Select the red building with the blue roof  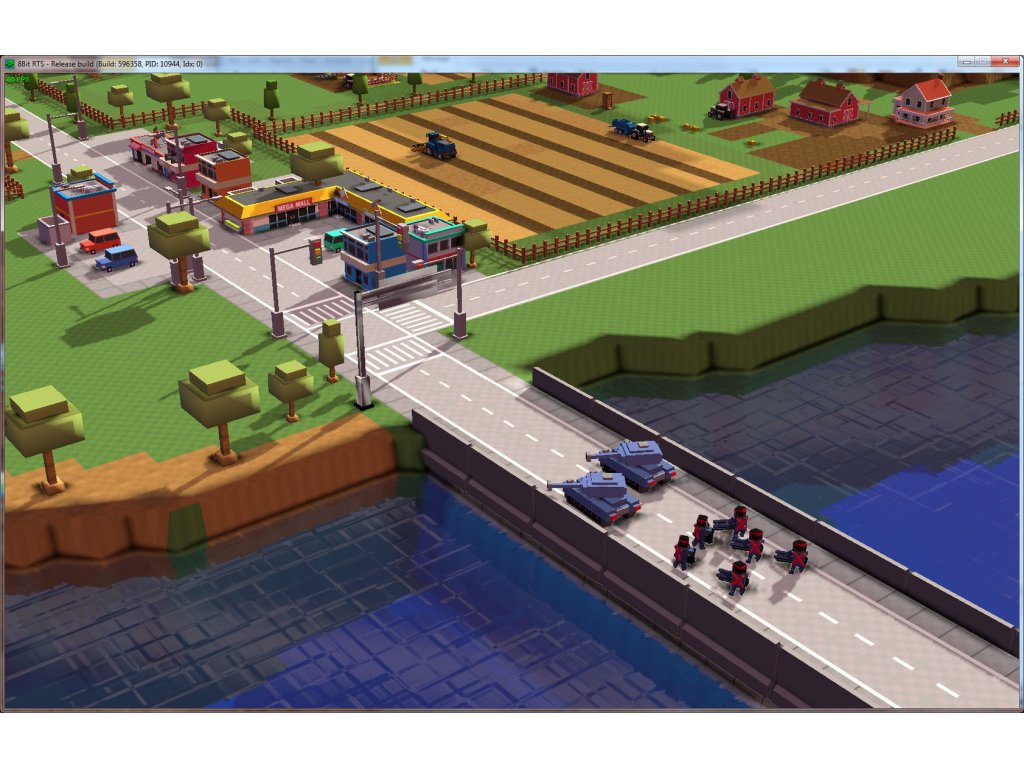pyautogui.click(x=84, y=206)
